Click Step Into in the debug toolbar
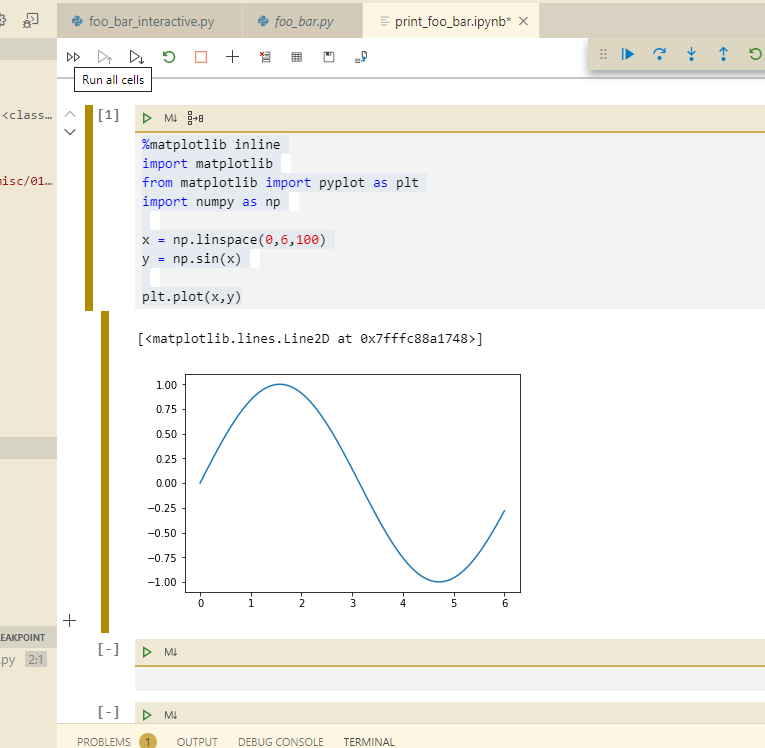 click(691, 54)
